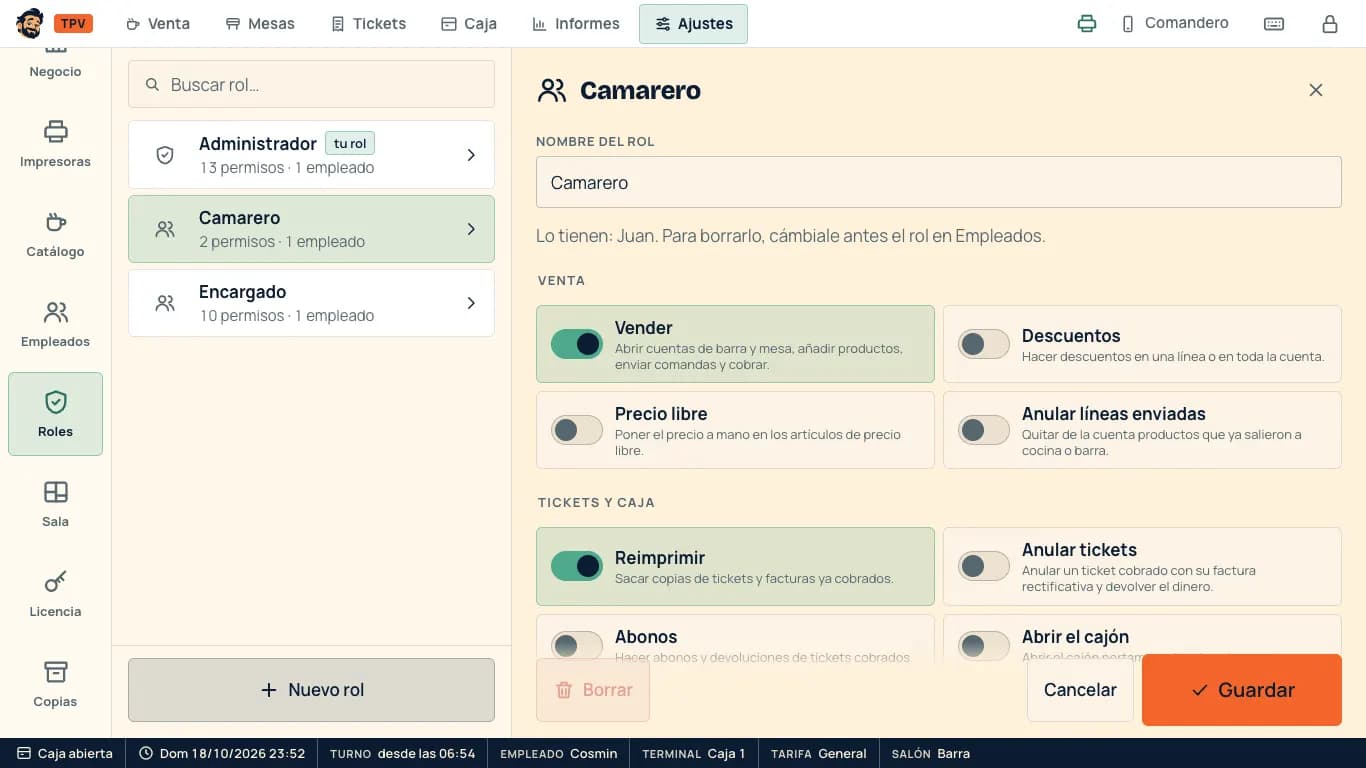Screen dimensions: 1366x768
Task: Create a new role with Nuevo rol
Action: [x=311, y=690]
